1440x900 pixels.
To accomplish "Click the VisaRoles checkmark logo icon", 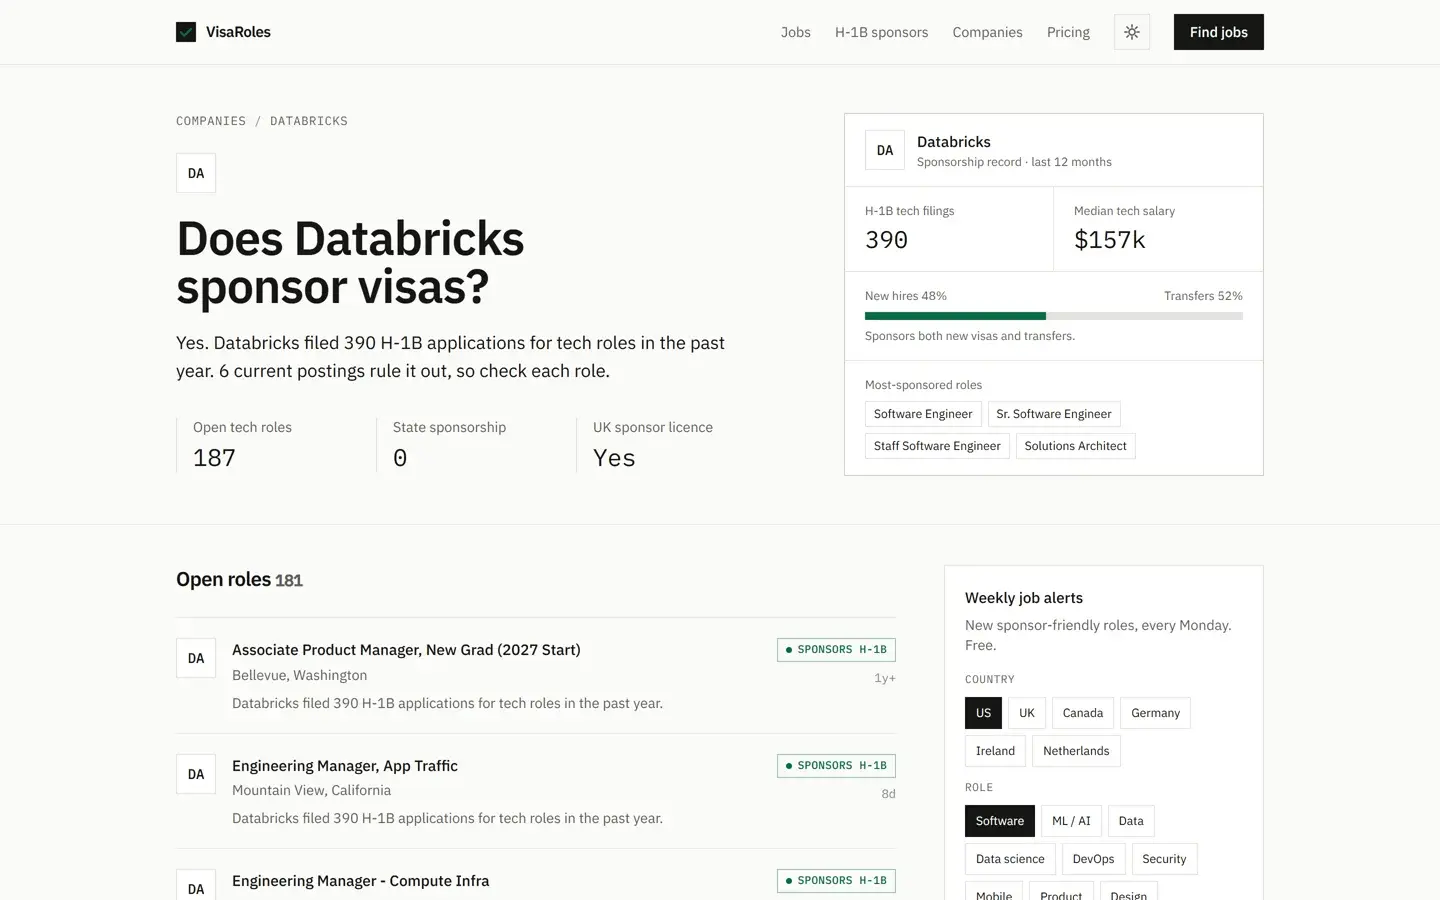I will pyautogui.click(x=186, y=32).
